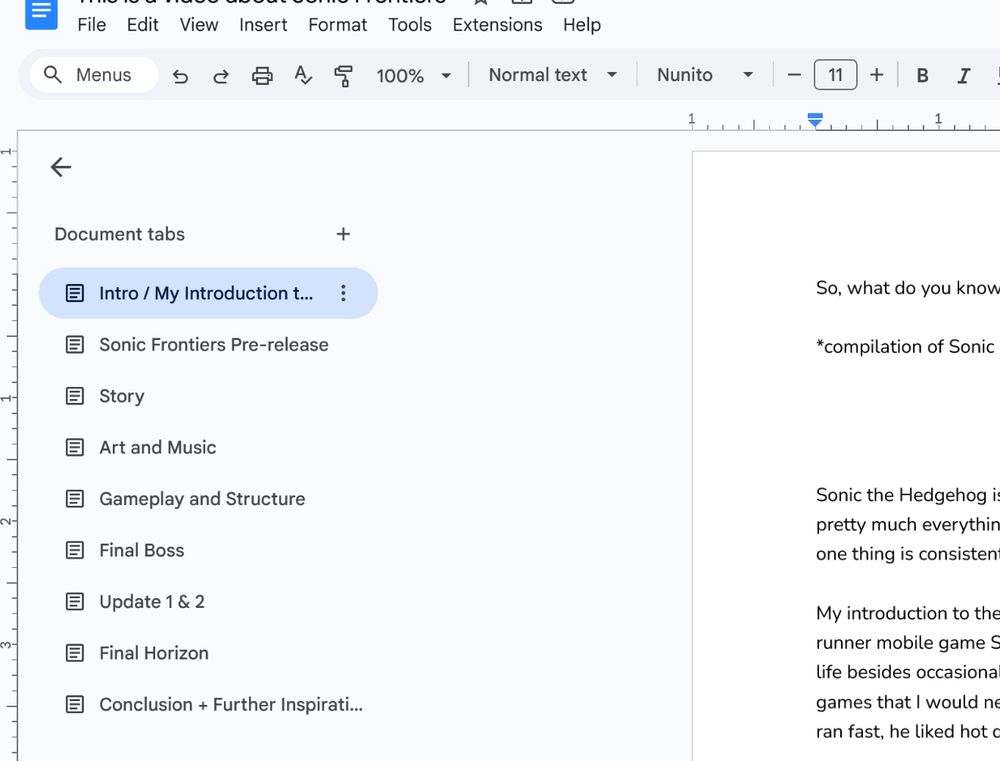Close tabs panel with back arrow

pyautogui.click(x=61, y=167)
